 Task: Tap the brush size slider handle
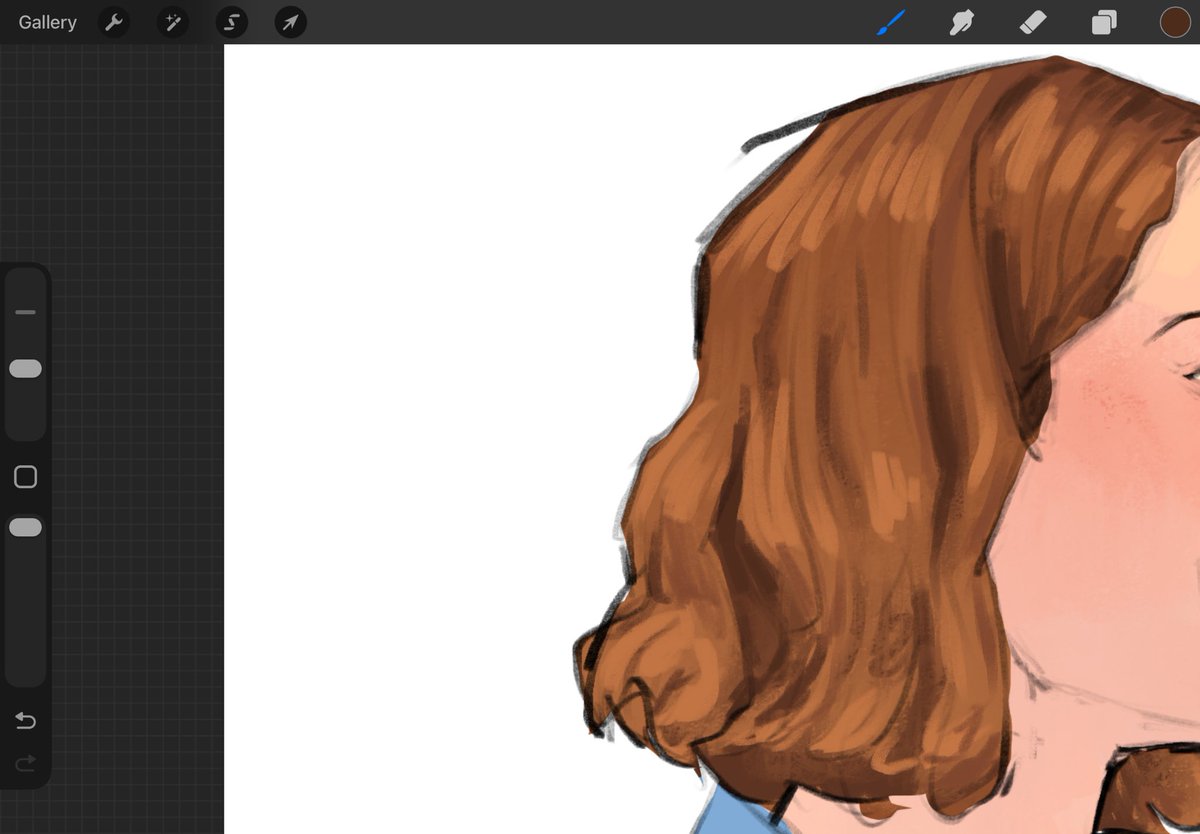[25, 368]
